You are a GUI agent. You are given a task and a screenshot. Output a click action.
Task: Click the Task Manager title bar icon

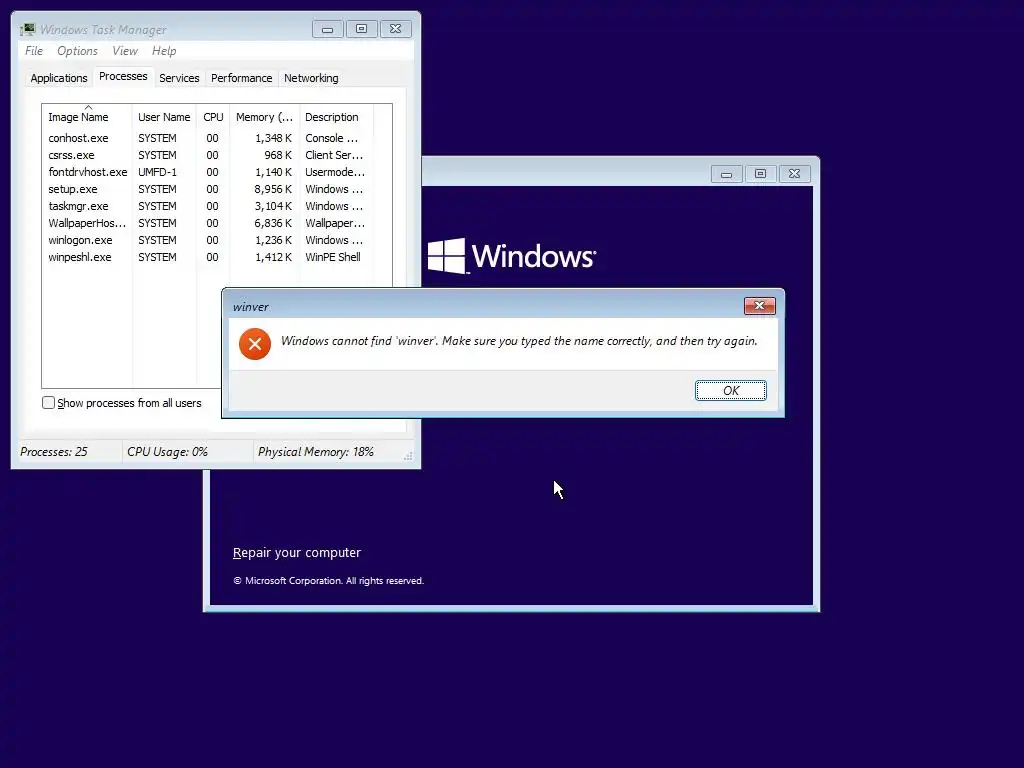[x=27, y=29]
